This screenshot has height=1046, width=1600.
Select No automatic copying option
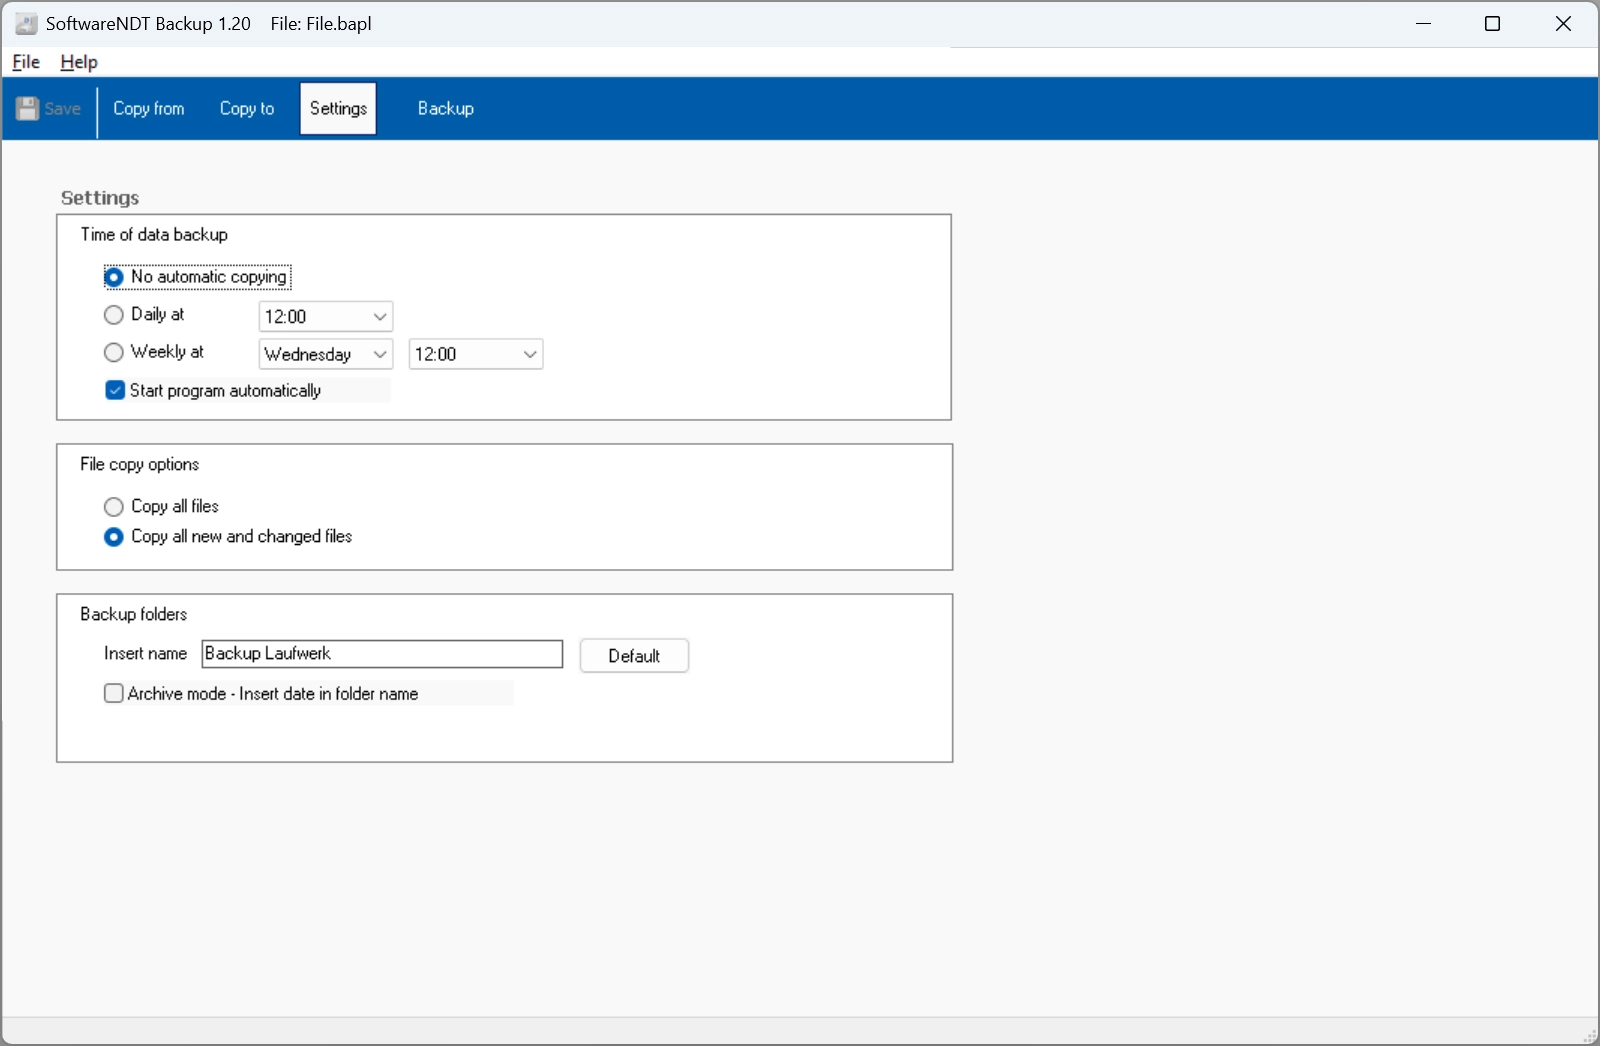tap(114, 277)
